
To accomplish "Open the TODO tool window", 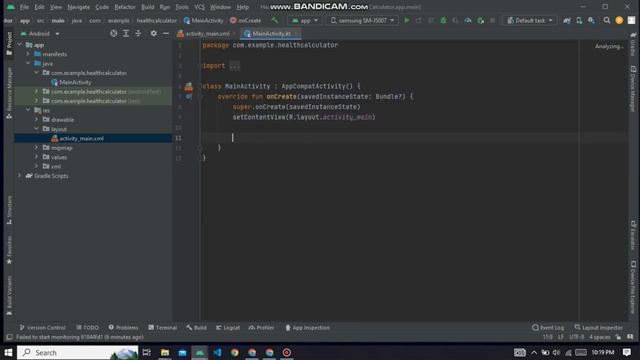I will [87, 328].
